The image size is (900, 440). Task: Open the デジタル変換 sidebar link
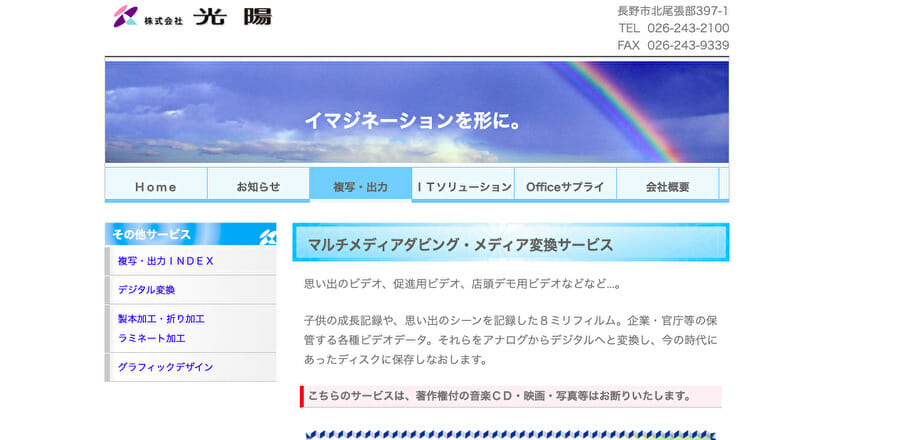146,290
